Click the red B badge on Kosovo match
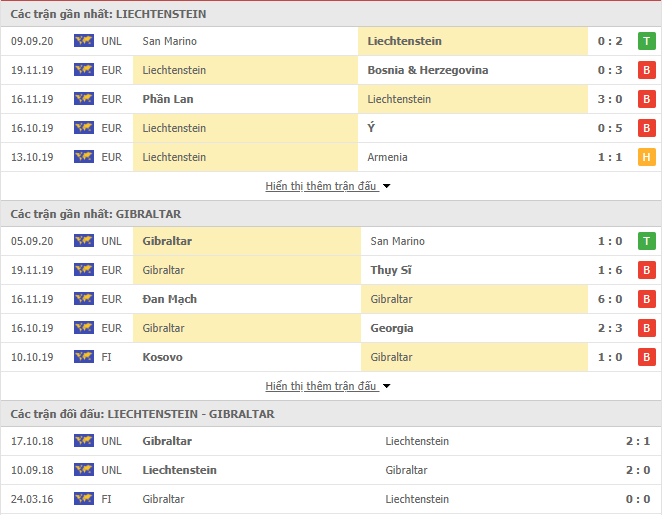This screenshot has height=515, width=662. [x=646, y=357]
